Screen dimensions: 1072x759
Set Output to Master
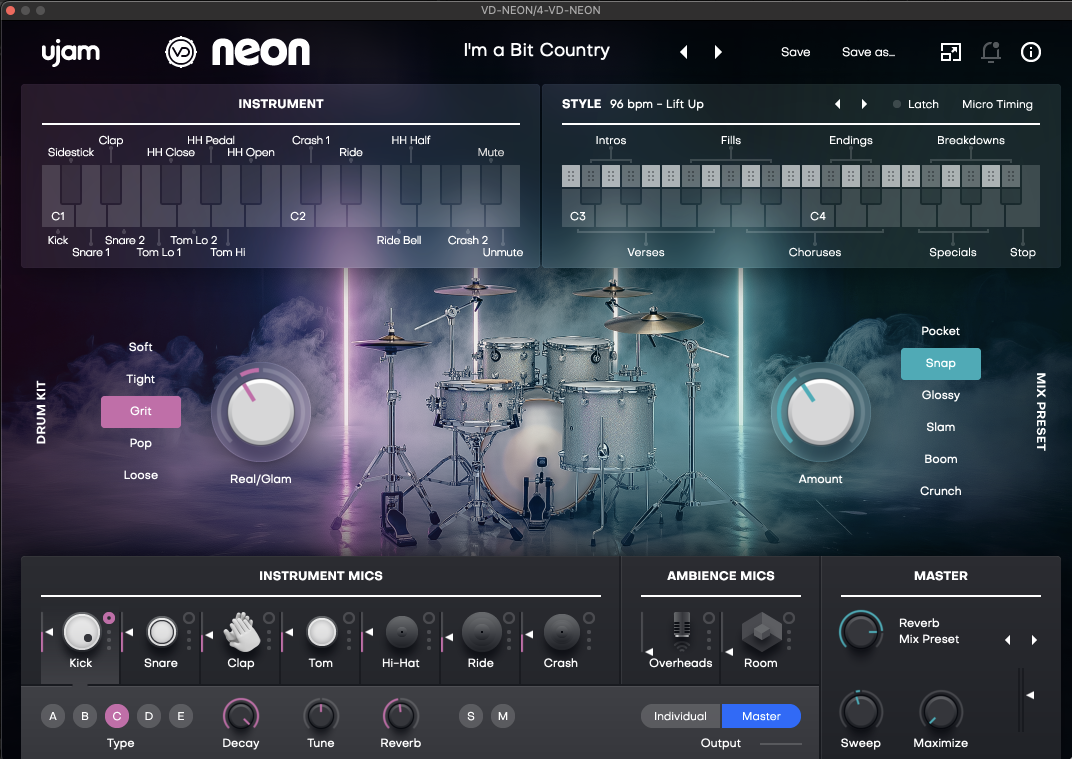pos(761,716)
